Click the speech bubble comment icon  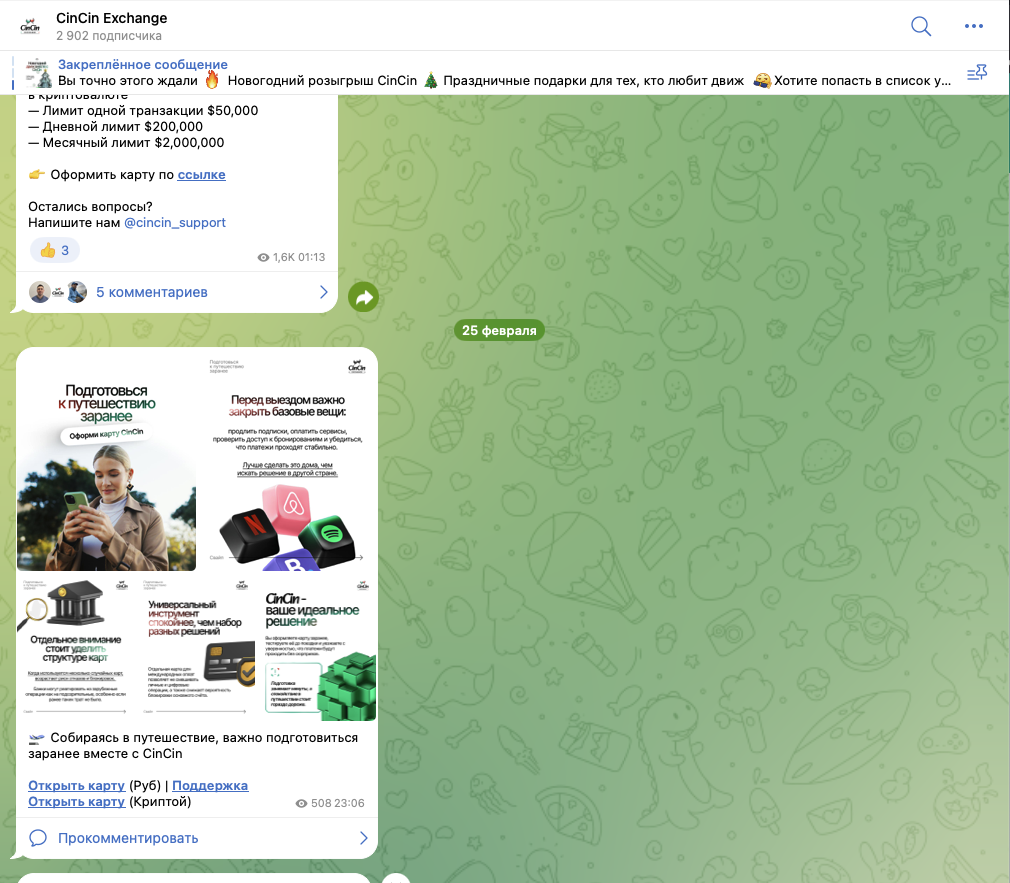[39, 838]
